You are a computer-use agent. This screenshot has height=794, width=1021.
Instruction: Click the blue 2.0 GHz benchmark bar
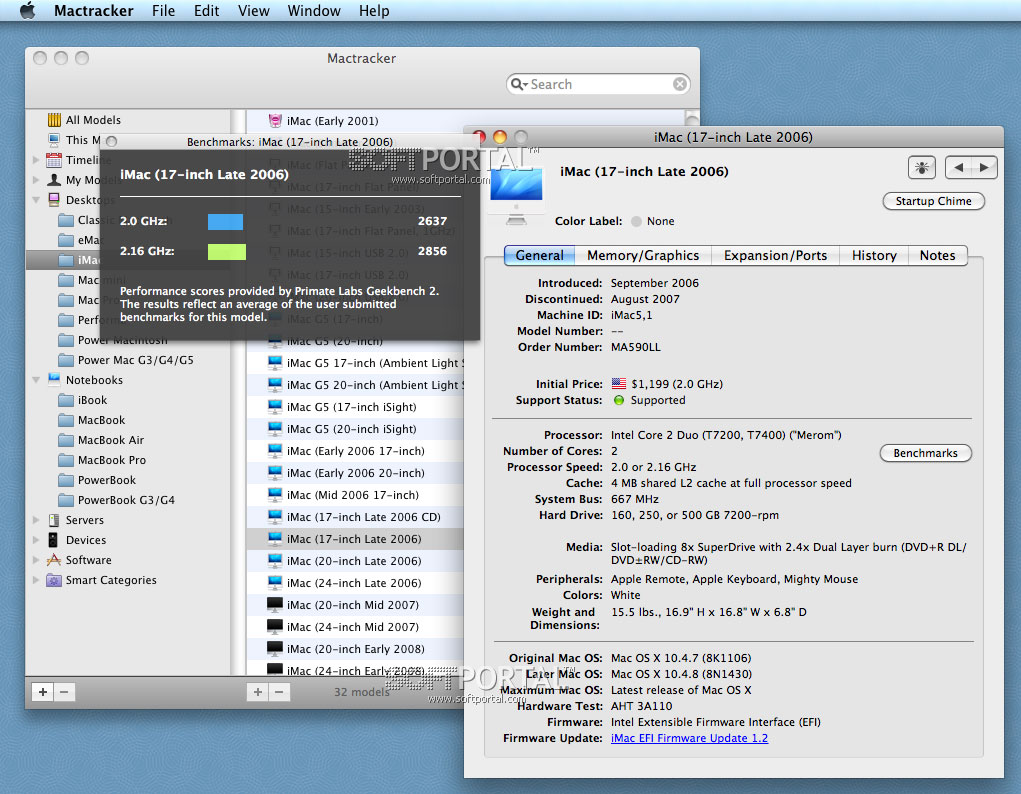point(225,221)
